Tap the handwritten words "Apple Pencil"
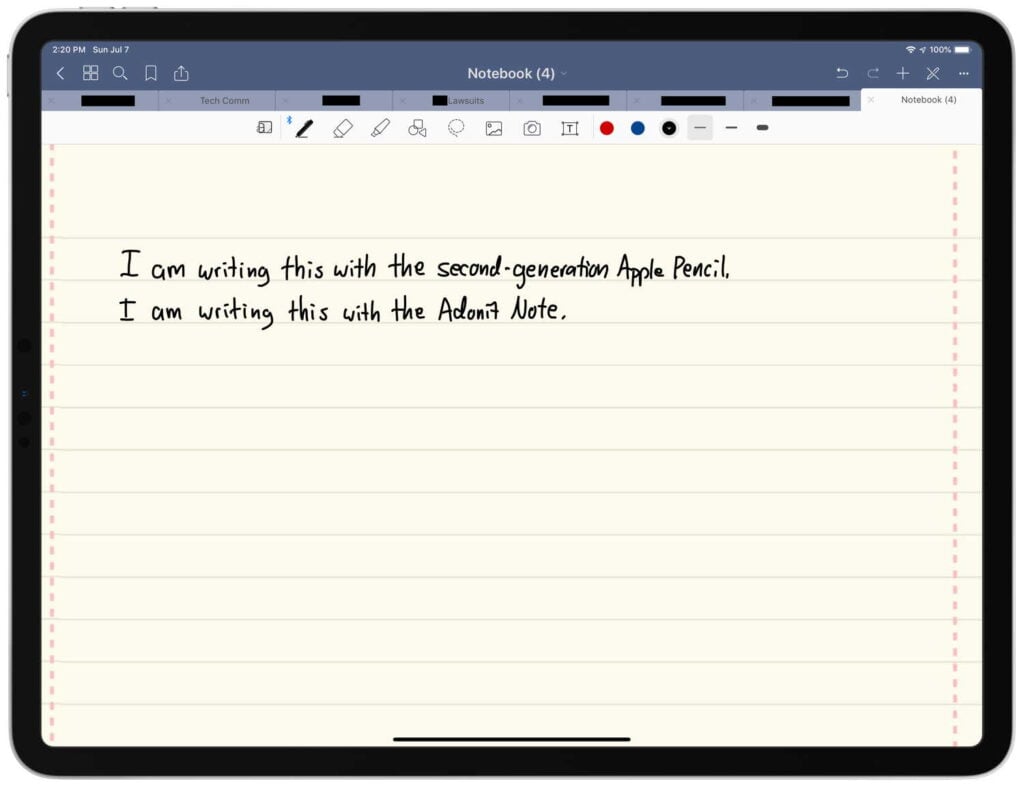 pos(673,269)
